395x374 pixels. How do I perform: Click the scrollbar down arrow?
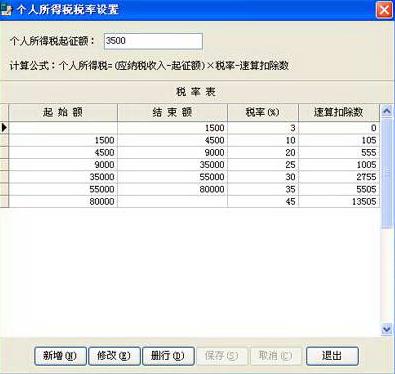387,330
